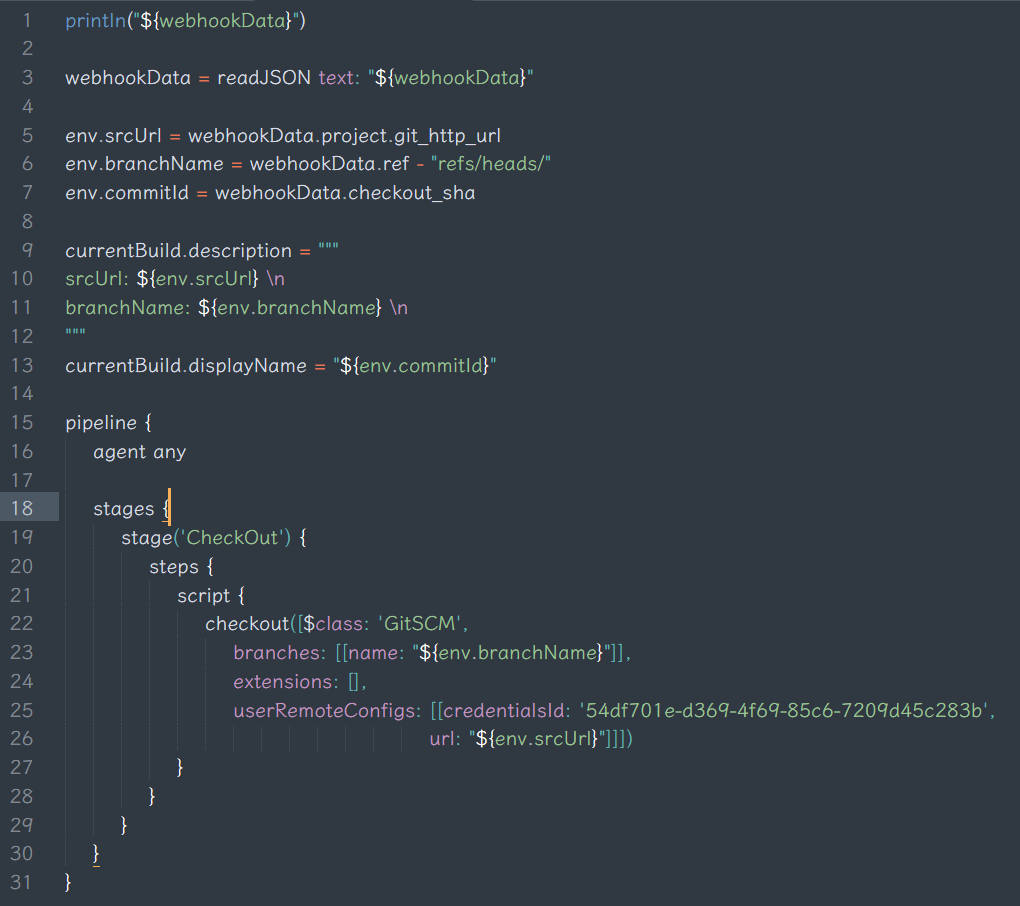
Task: Click the stages keyword on line 18
Action: tap(124, 509)
